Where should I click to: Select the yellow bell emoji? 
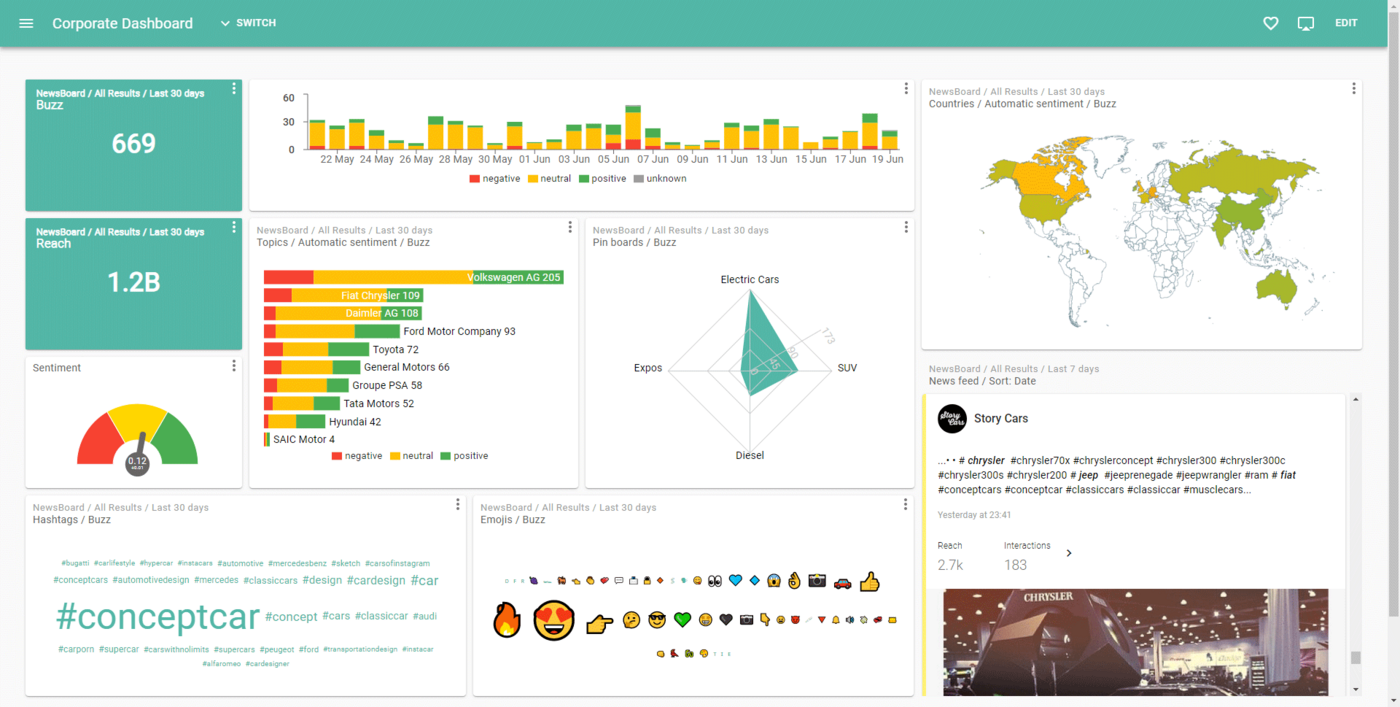tap(835, 620)
